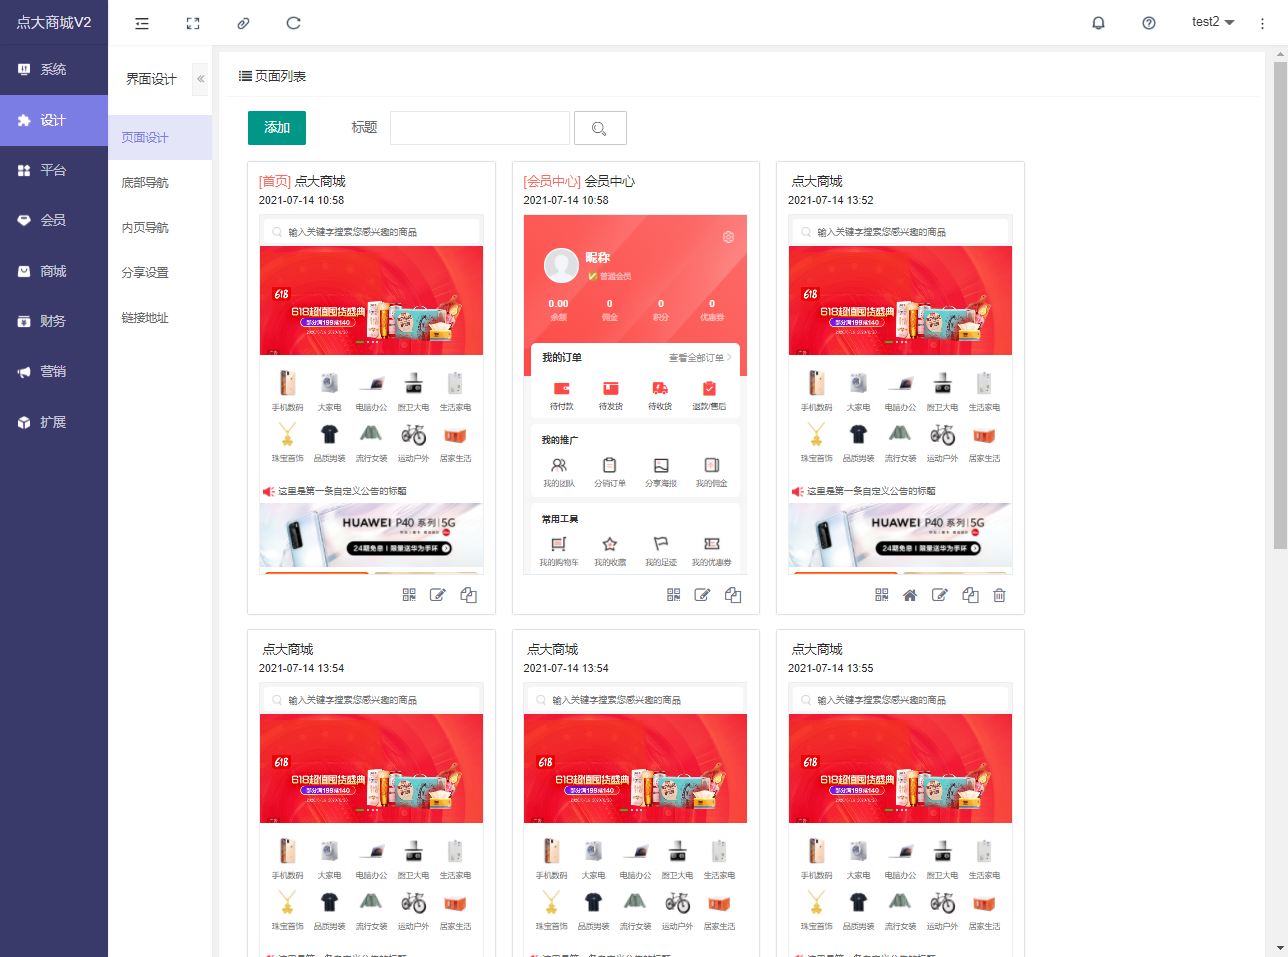Click the 页面列表 panel heading
1288x957 pixels.
tap(272, 76)
